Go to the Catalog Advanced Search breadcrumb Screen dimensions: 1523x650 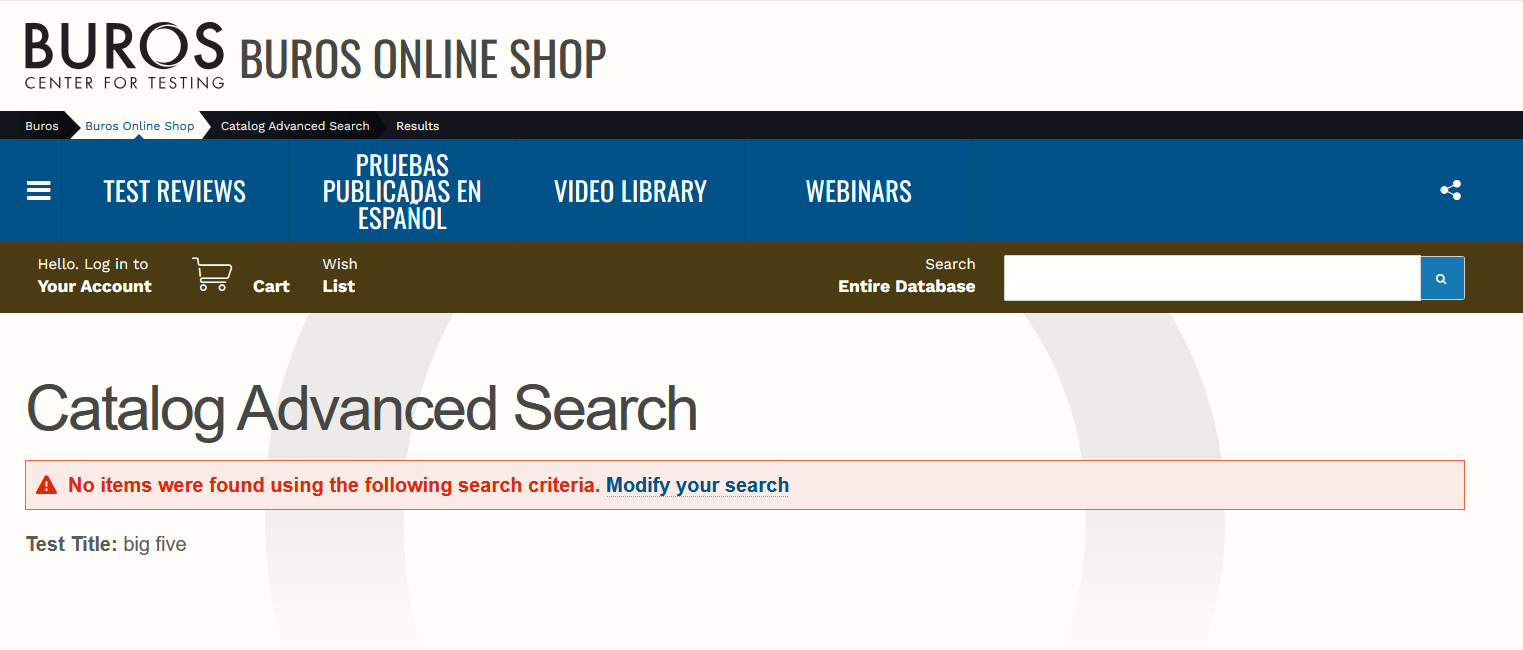(x=295, y=126)
